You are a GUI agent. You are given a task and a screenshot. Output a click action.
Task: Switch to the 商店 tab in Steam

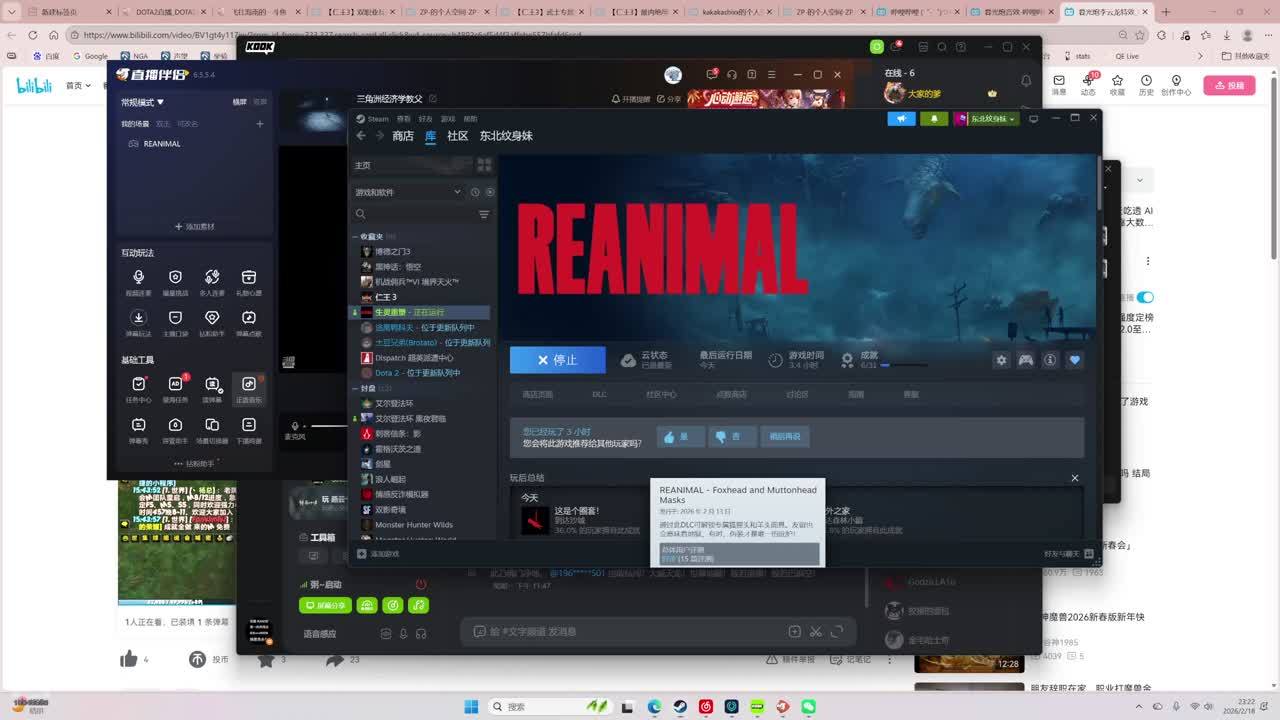point(403,136)
